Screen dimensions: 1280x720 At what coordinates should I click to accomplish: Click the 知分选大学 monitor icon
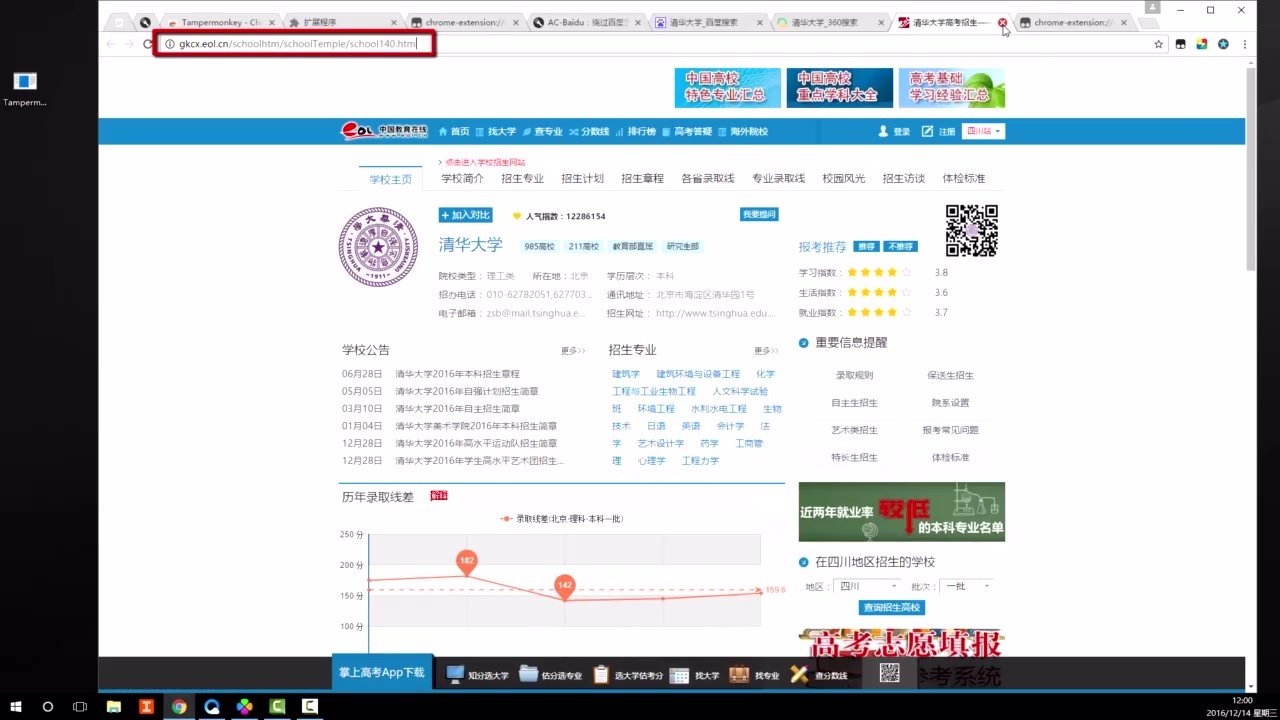455,674
